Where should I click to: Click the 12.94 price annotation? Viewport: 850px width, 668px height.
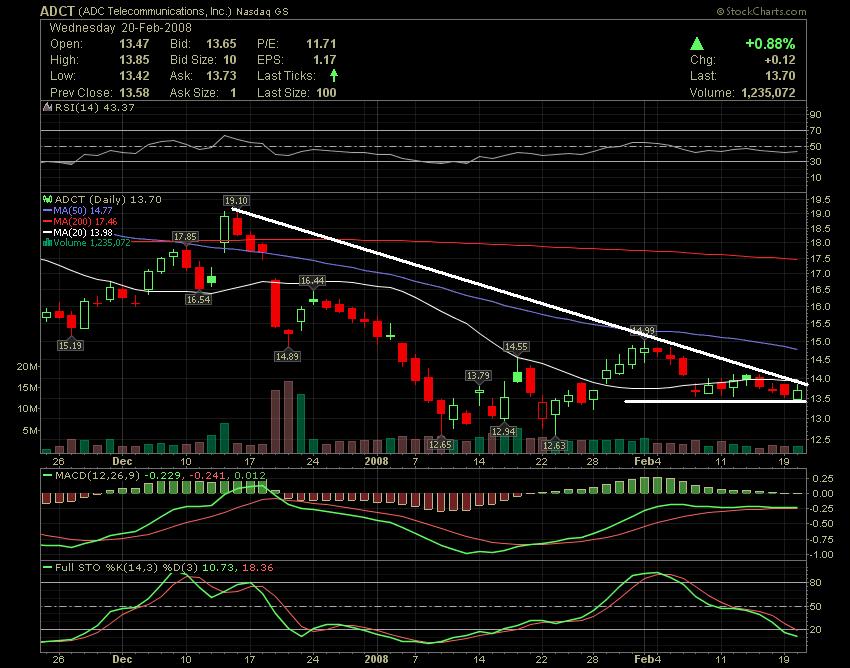coord(503,432)
